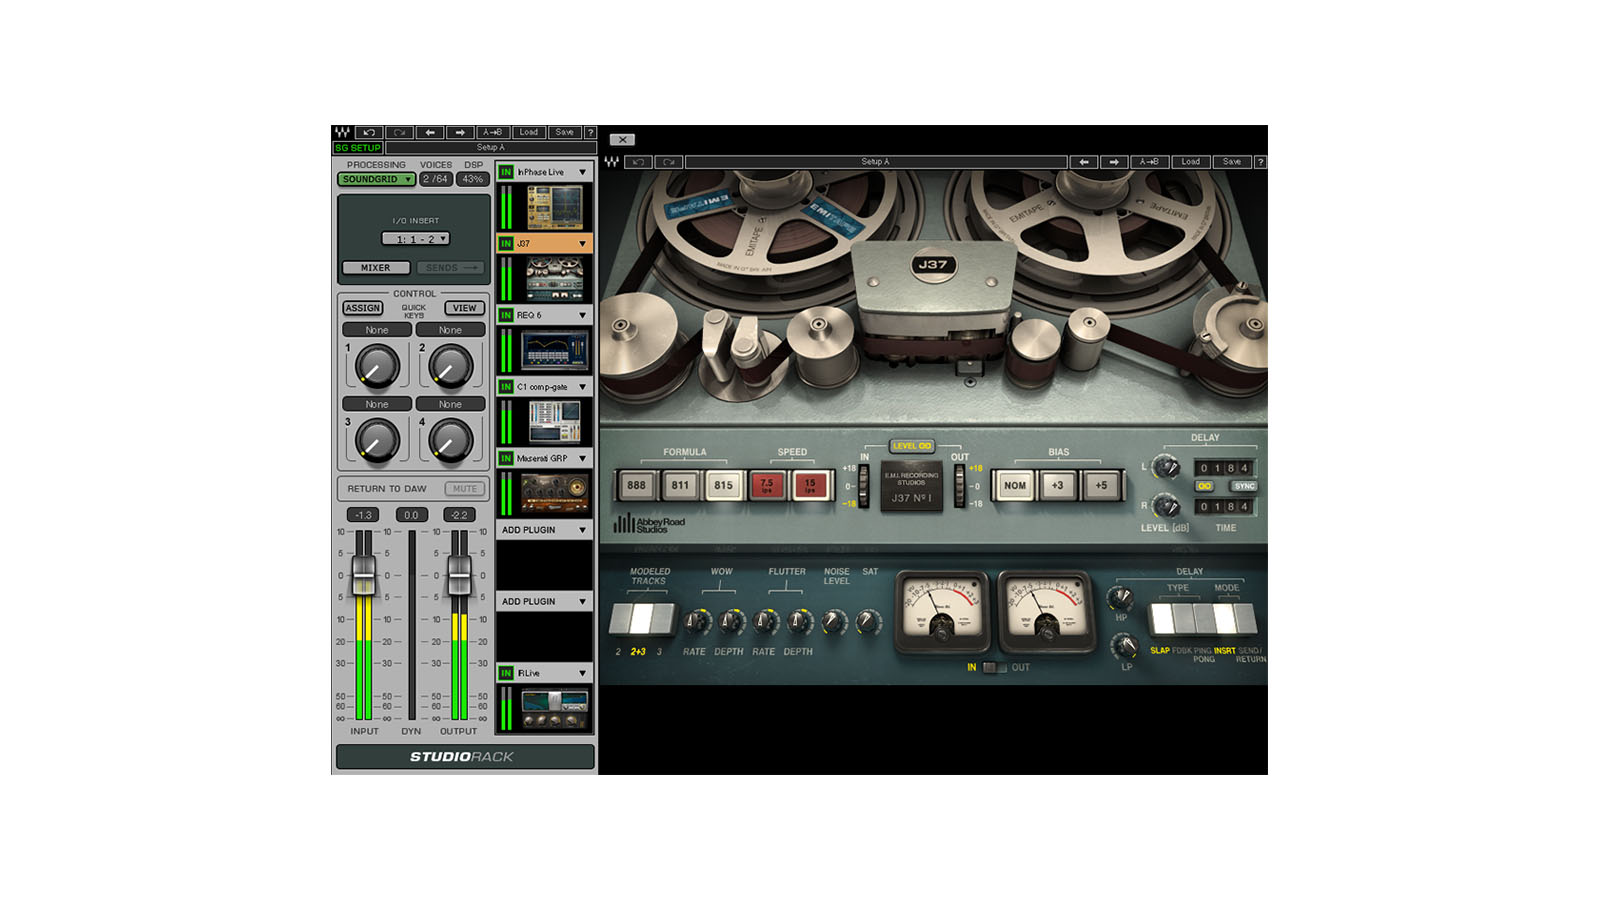
Task: Open the SOUNDGRID processing dropdown
Action: click(376, 179)
